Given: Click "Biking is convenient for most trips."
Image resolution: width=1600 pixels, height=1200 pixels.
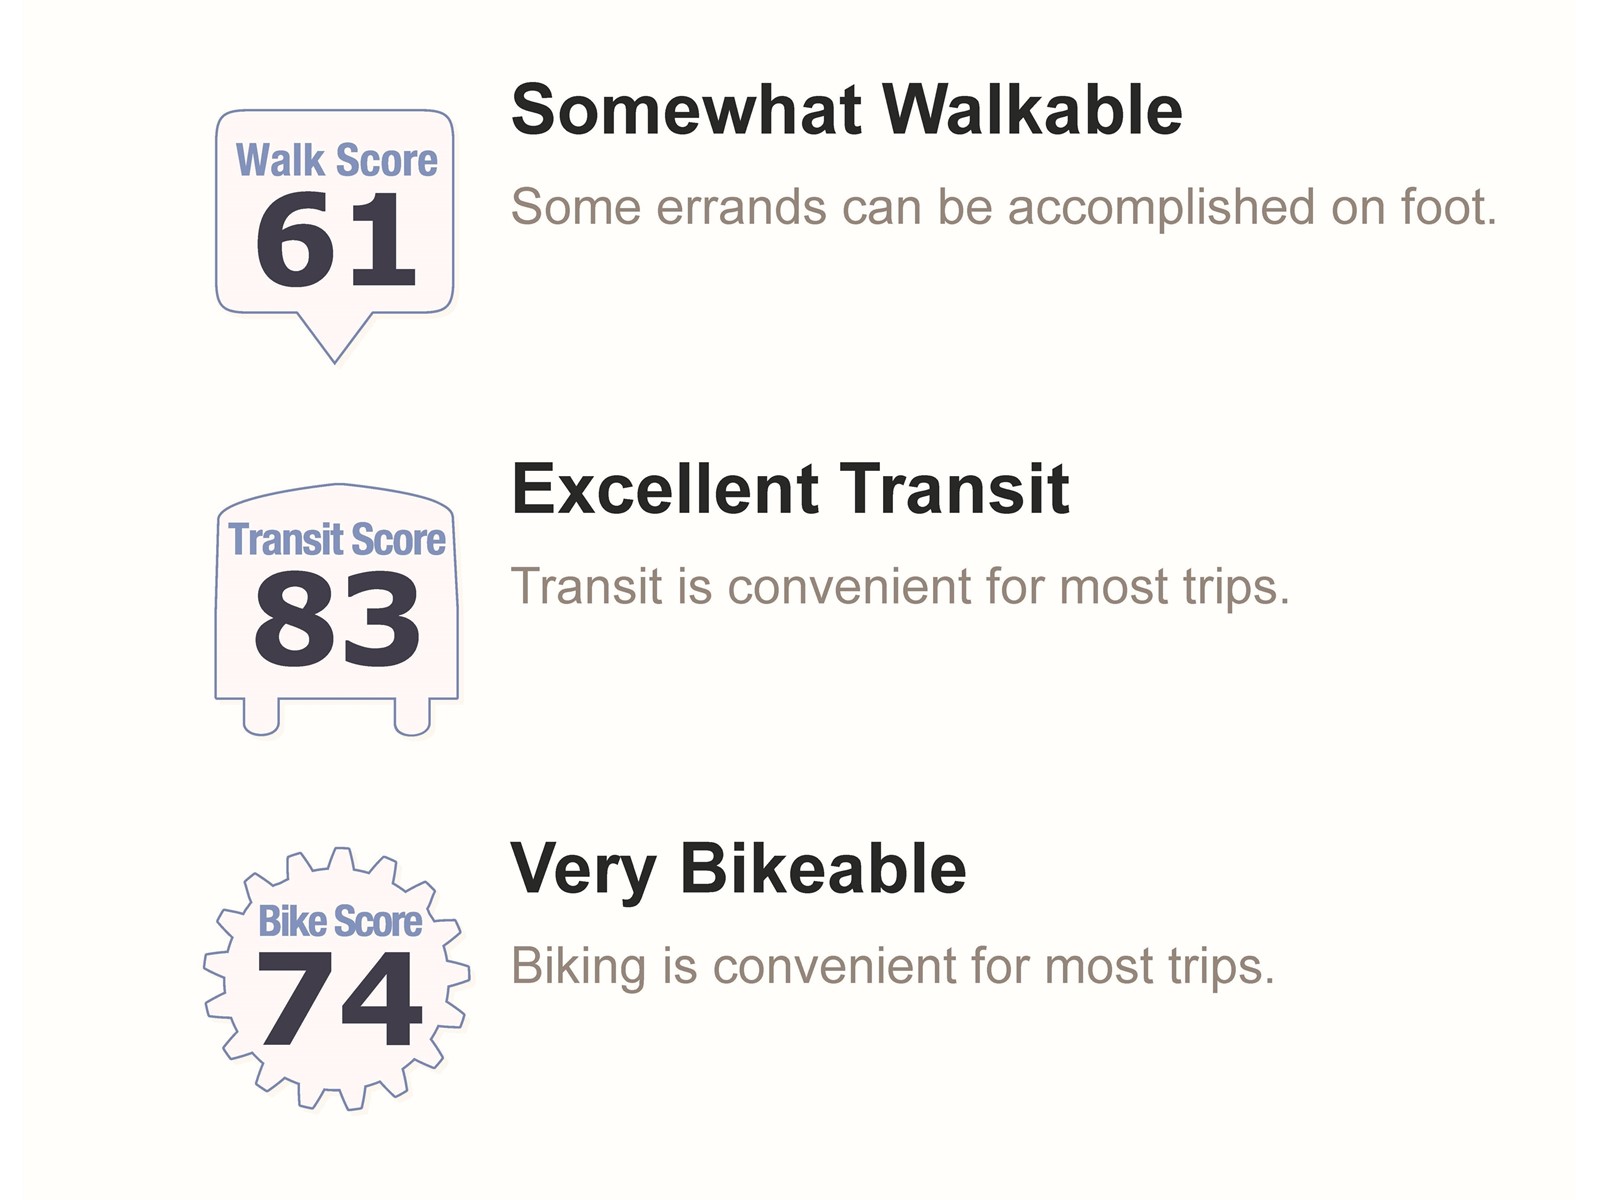Looking at the screenshot, I should pyautogui.click(x=892, y=966).
